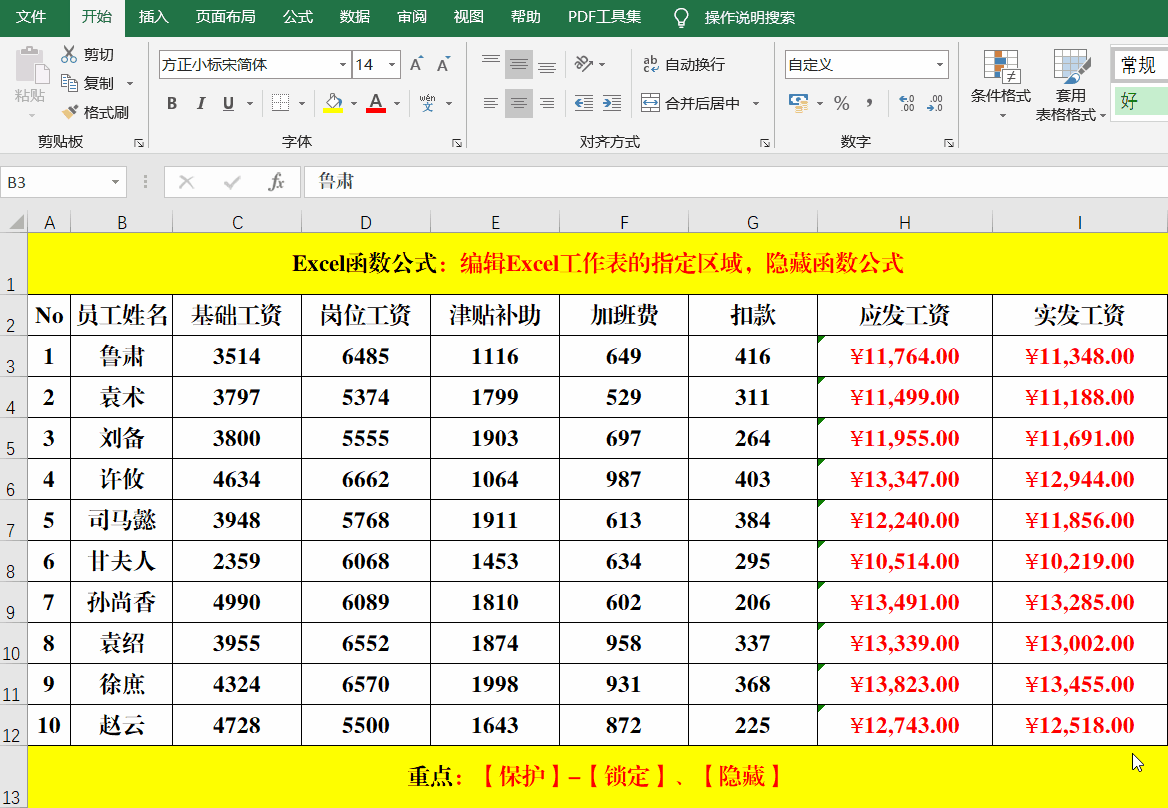Decrease font size with the smaller A icon
Screen dimensions: 1168x808
tap(443, 65)
